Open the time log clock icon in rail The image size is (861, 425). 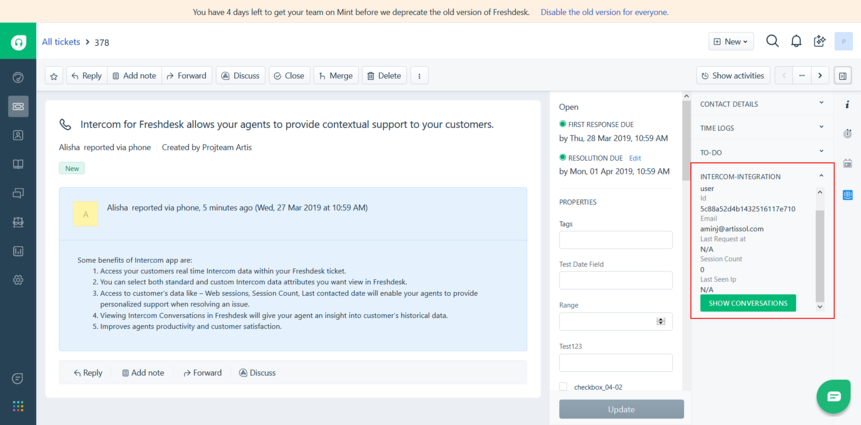[847, 133]
